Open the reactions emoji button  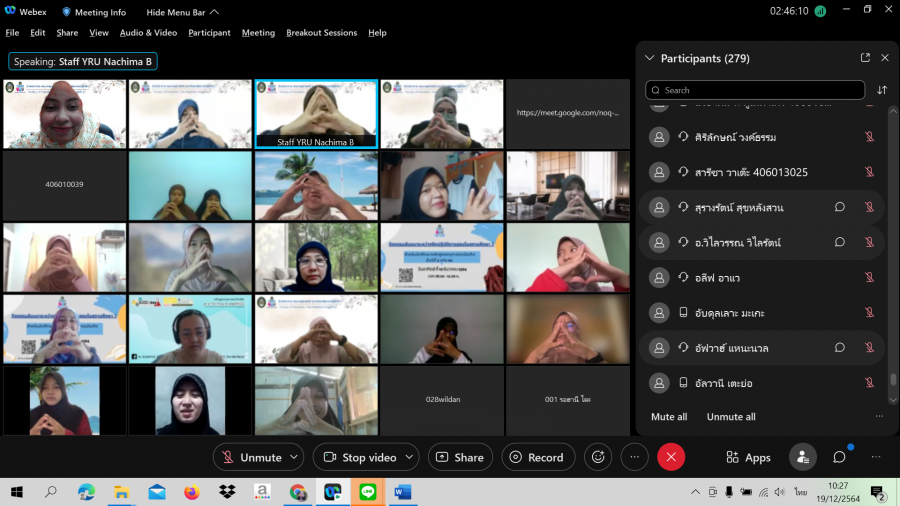598,457
